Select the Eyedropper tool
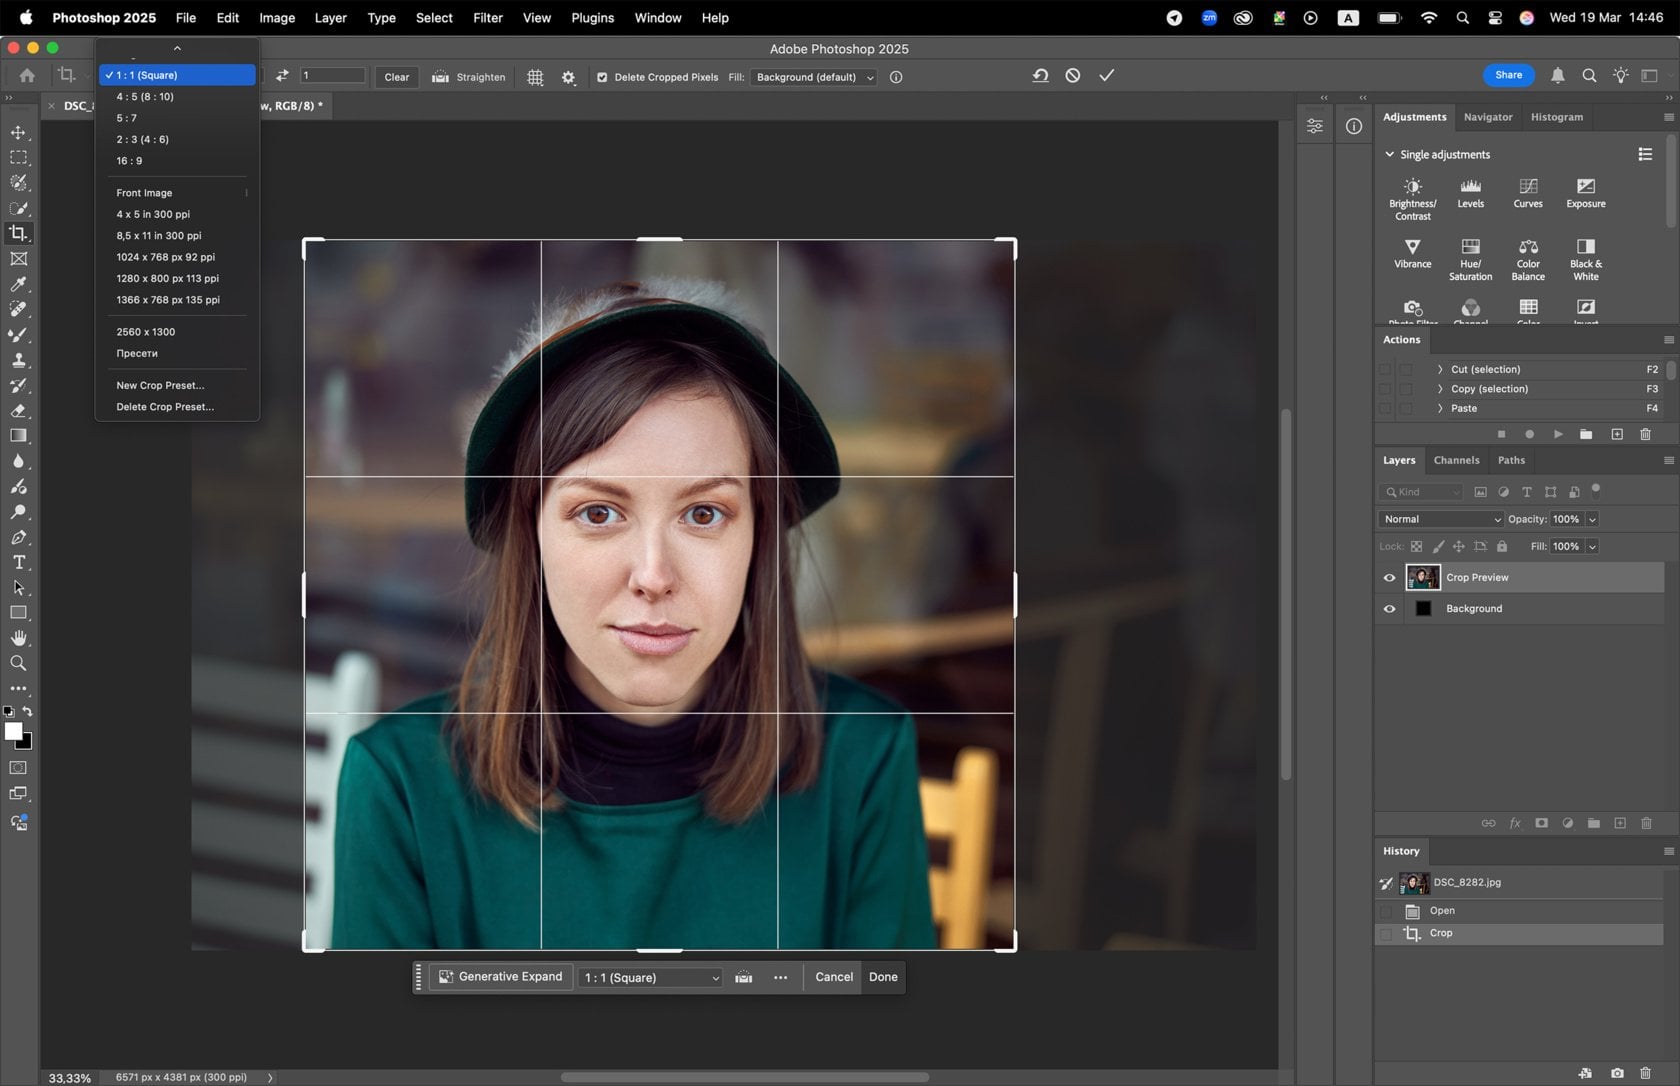 point(18,284)
